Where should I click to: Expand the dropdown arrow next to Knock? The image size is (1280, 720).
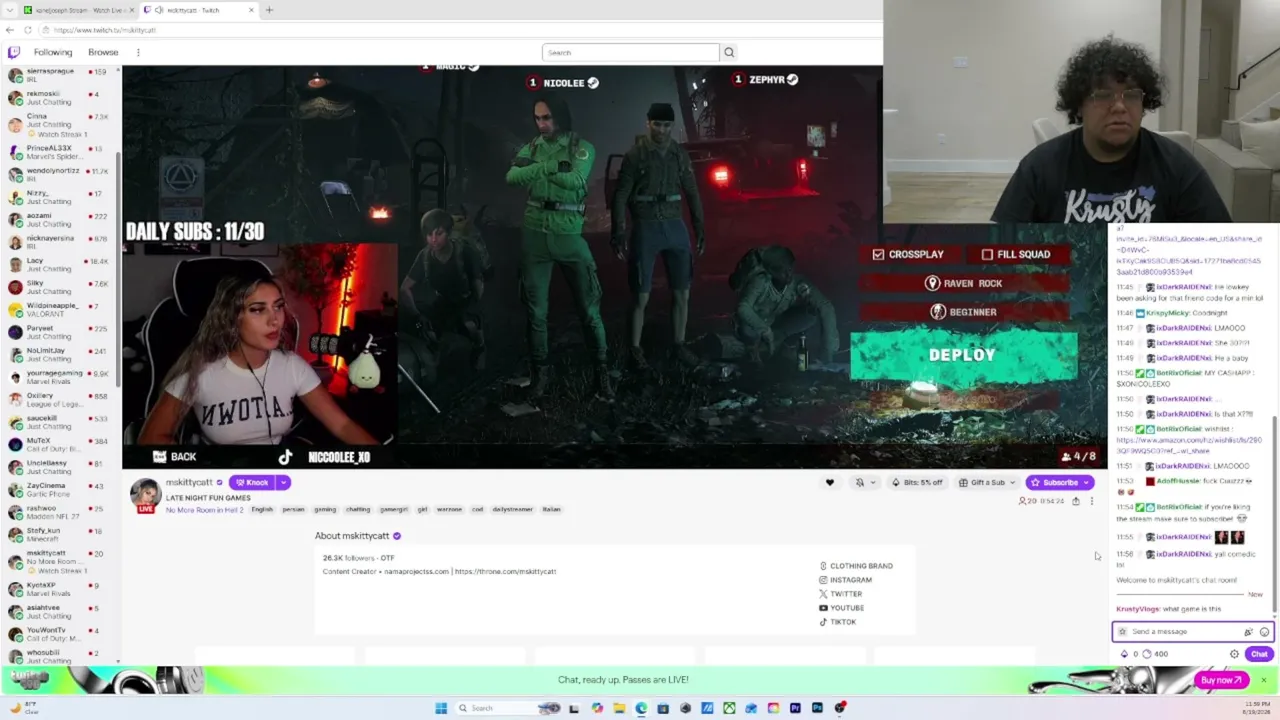click(x=283, y=483)
